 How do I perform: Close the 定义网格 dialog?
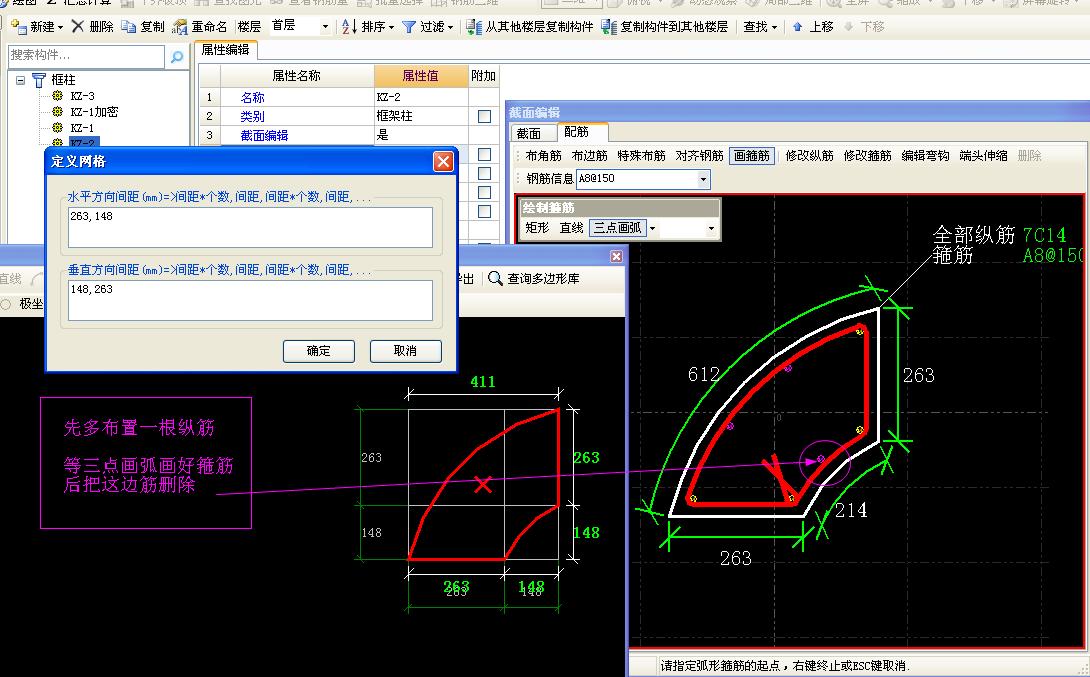tap(443, 161)
